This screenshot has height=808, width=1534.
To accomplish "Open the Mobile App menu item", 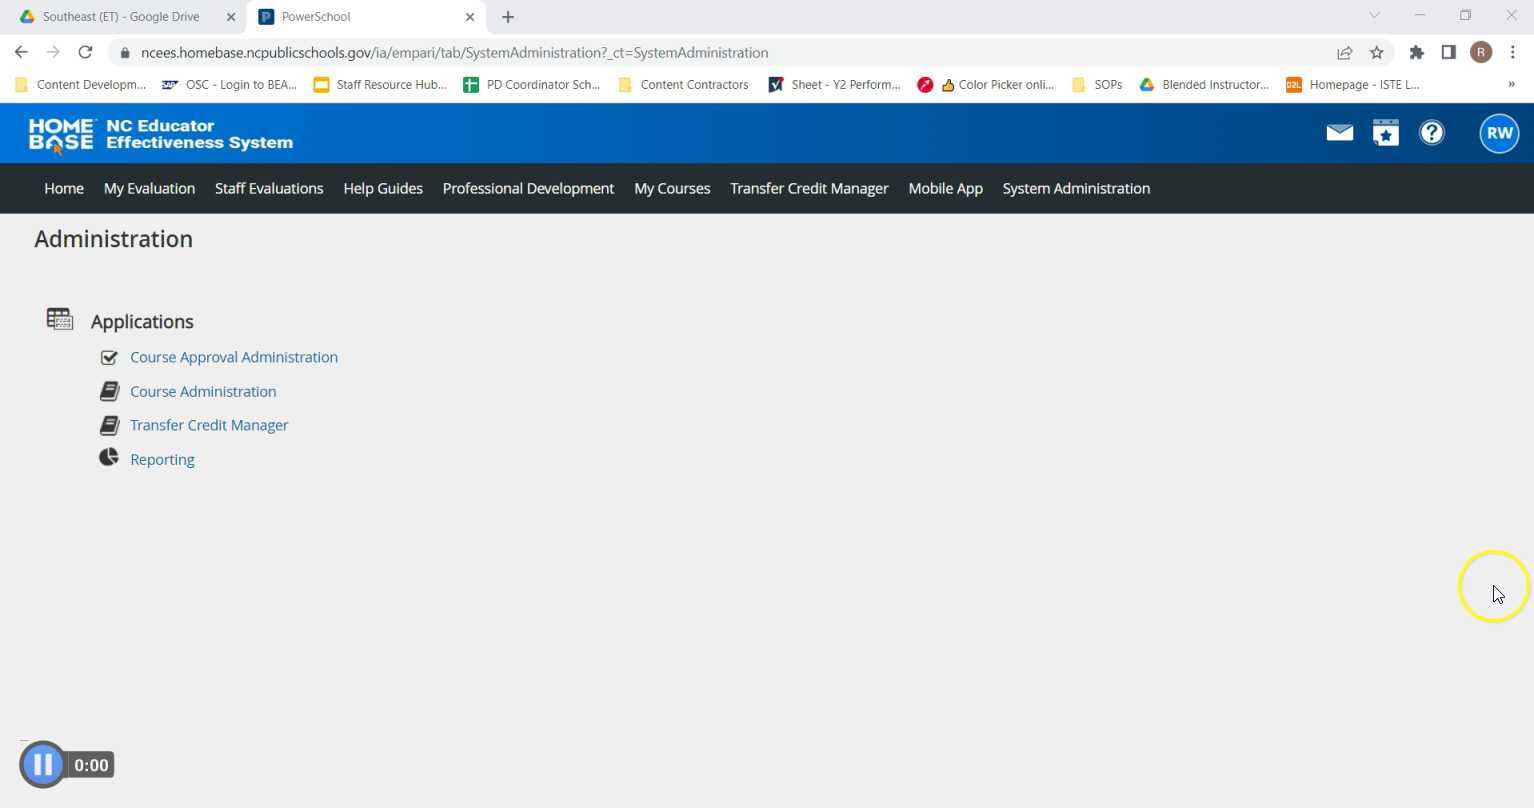I will click(945, 188).
